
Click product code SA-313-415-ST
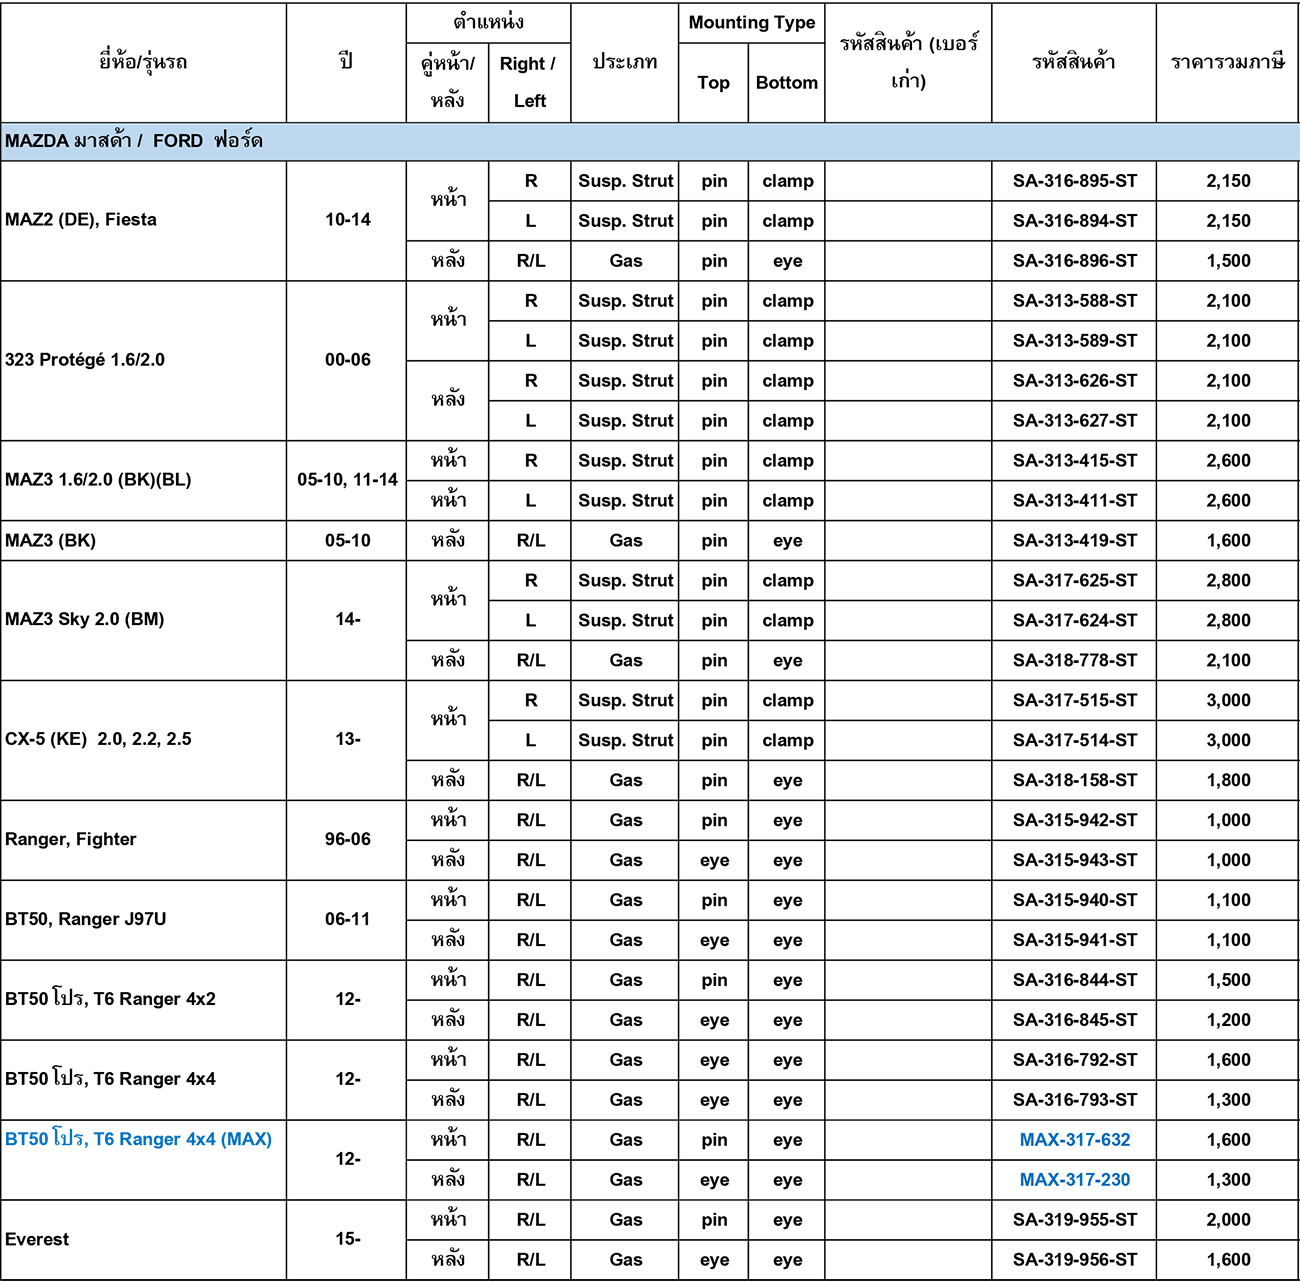tap(1074, 461)
